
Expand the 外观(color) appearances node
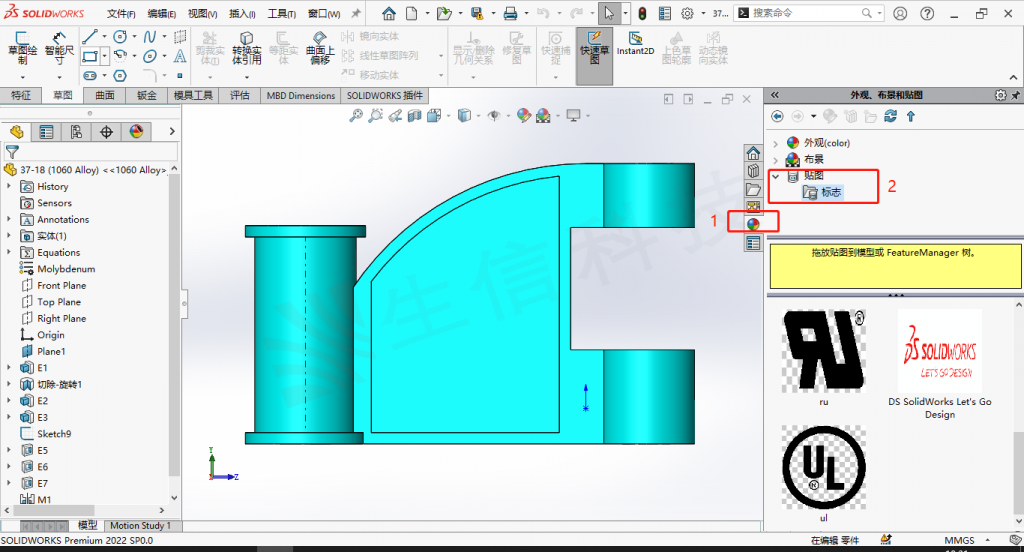(776, 143)
